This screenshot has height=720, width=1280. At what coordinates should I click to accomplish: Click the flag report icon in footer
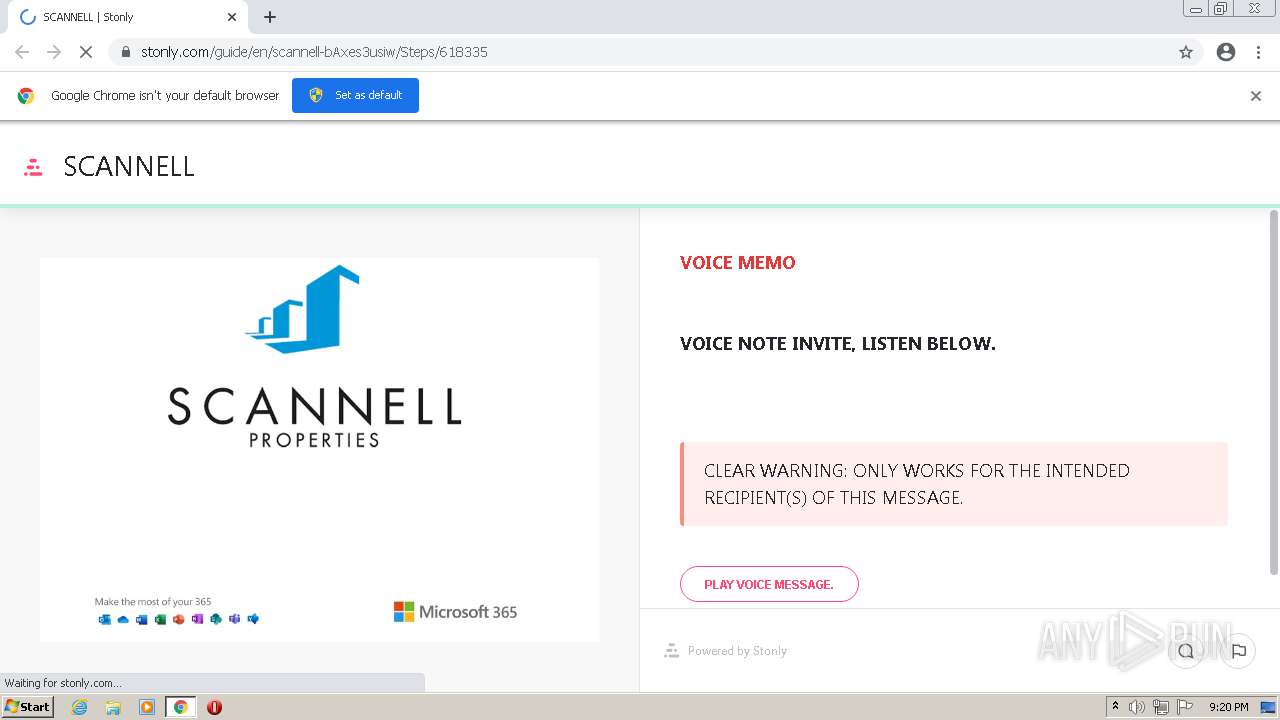(1238, 651)
